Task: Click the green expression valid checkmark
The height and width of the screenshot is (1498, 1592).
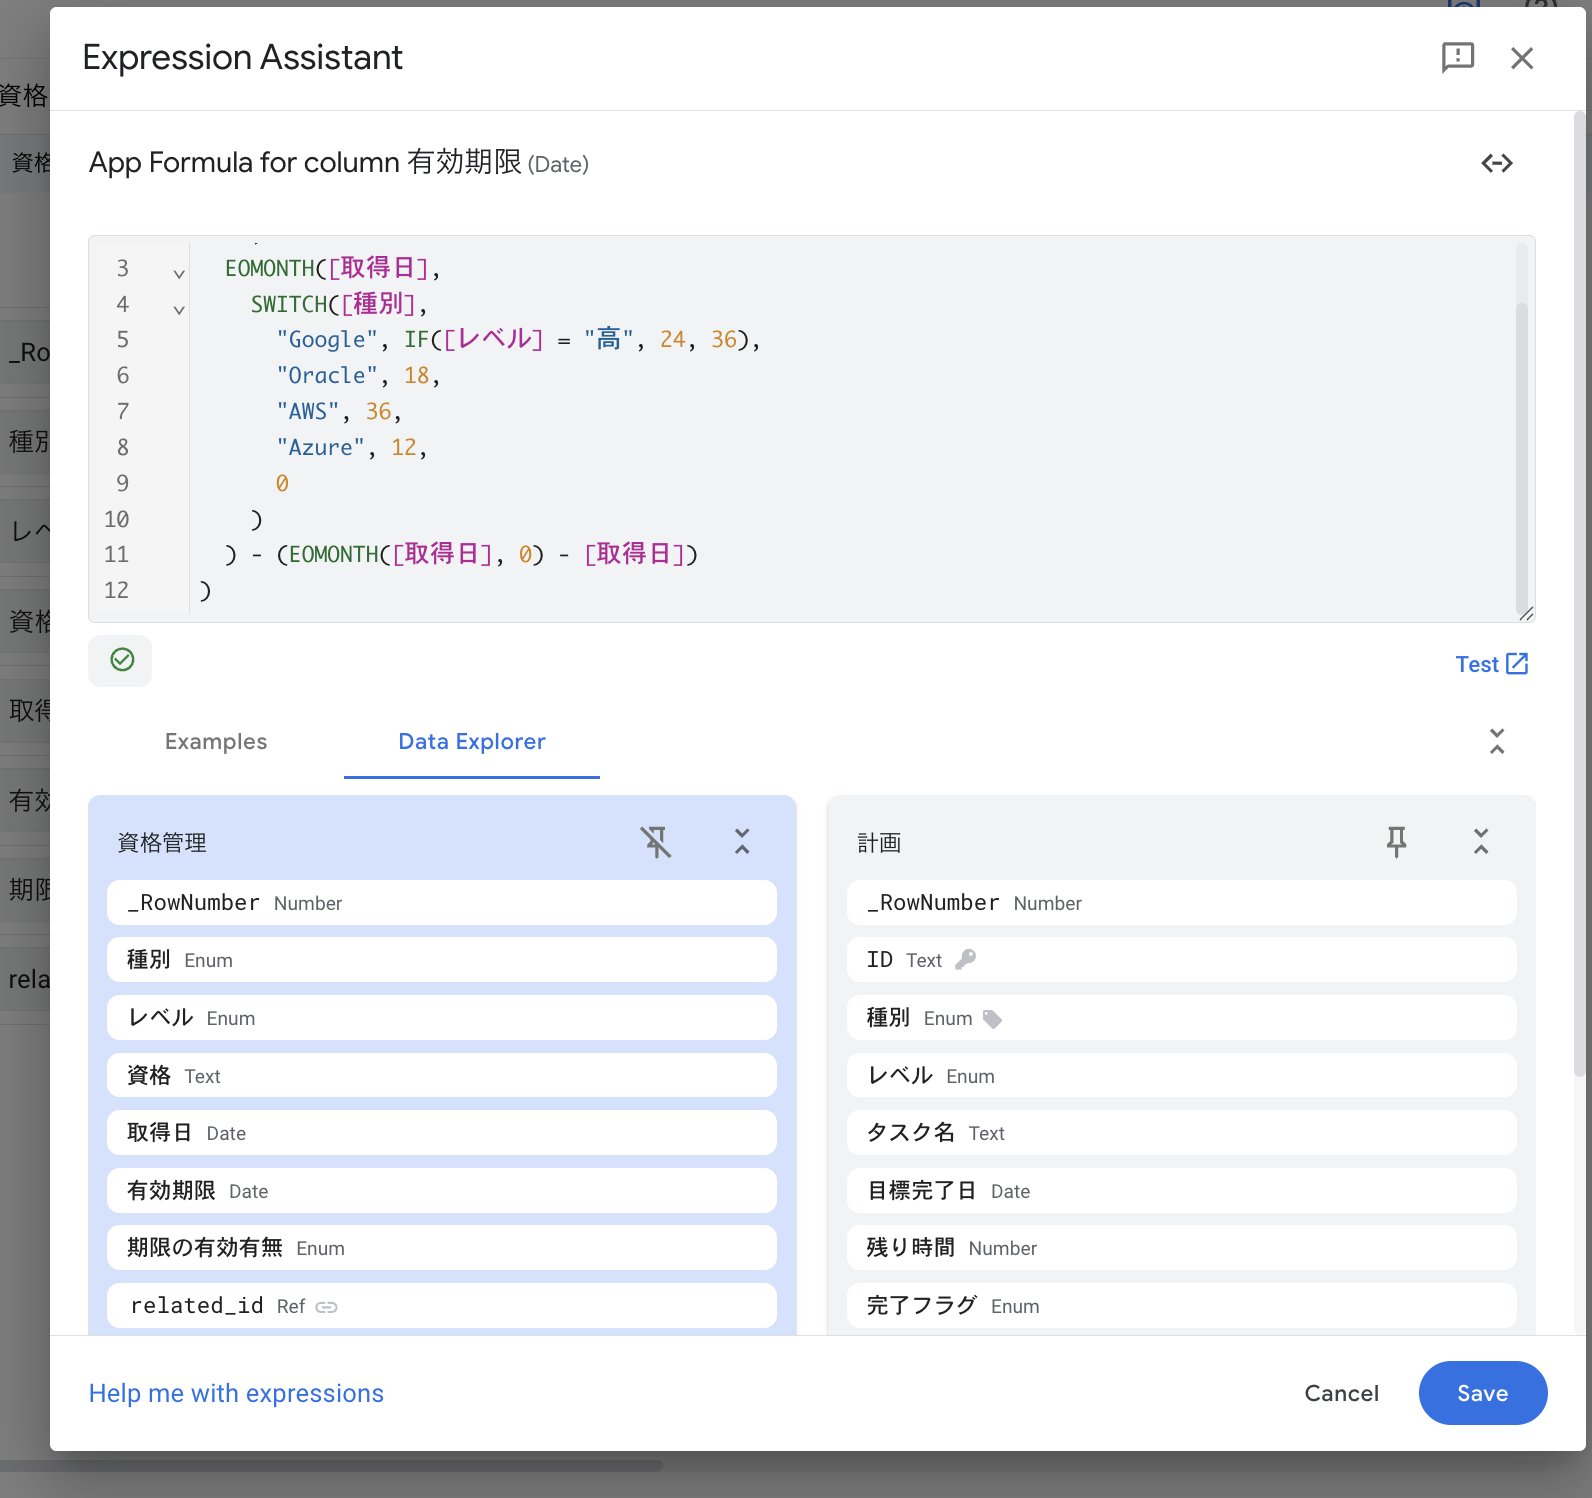Action: point(121,660)
